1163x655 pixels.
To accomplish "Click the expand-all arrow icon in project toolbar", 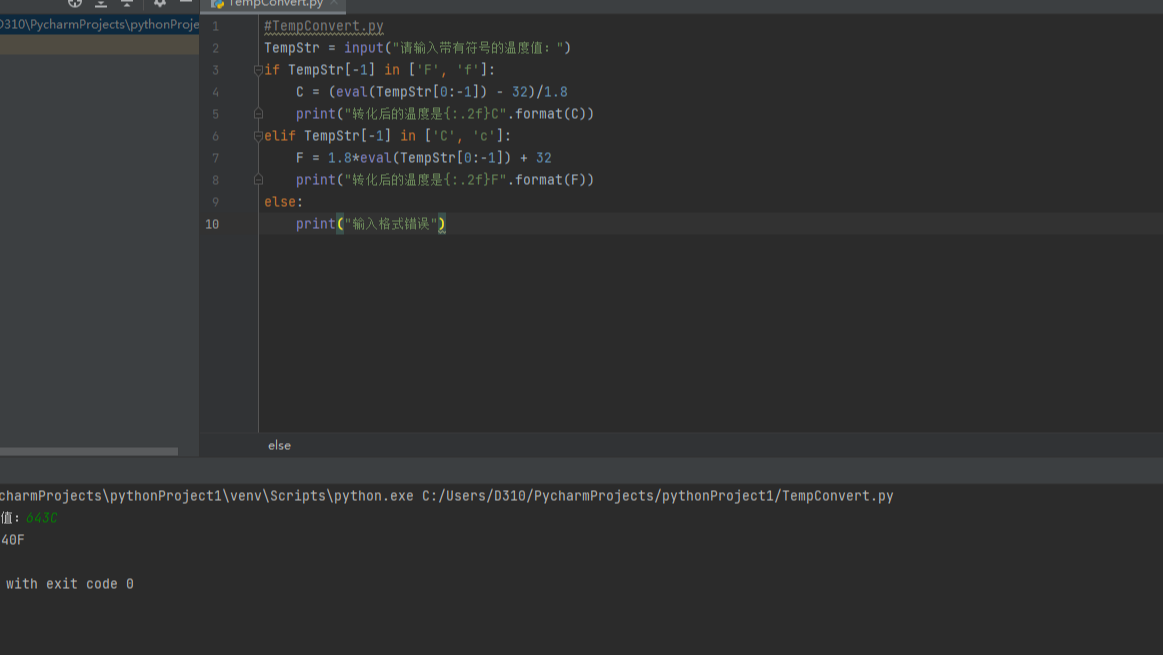I will 101,4.
